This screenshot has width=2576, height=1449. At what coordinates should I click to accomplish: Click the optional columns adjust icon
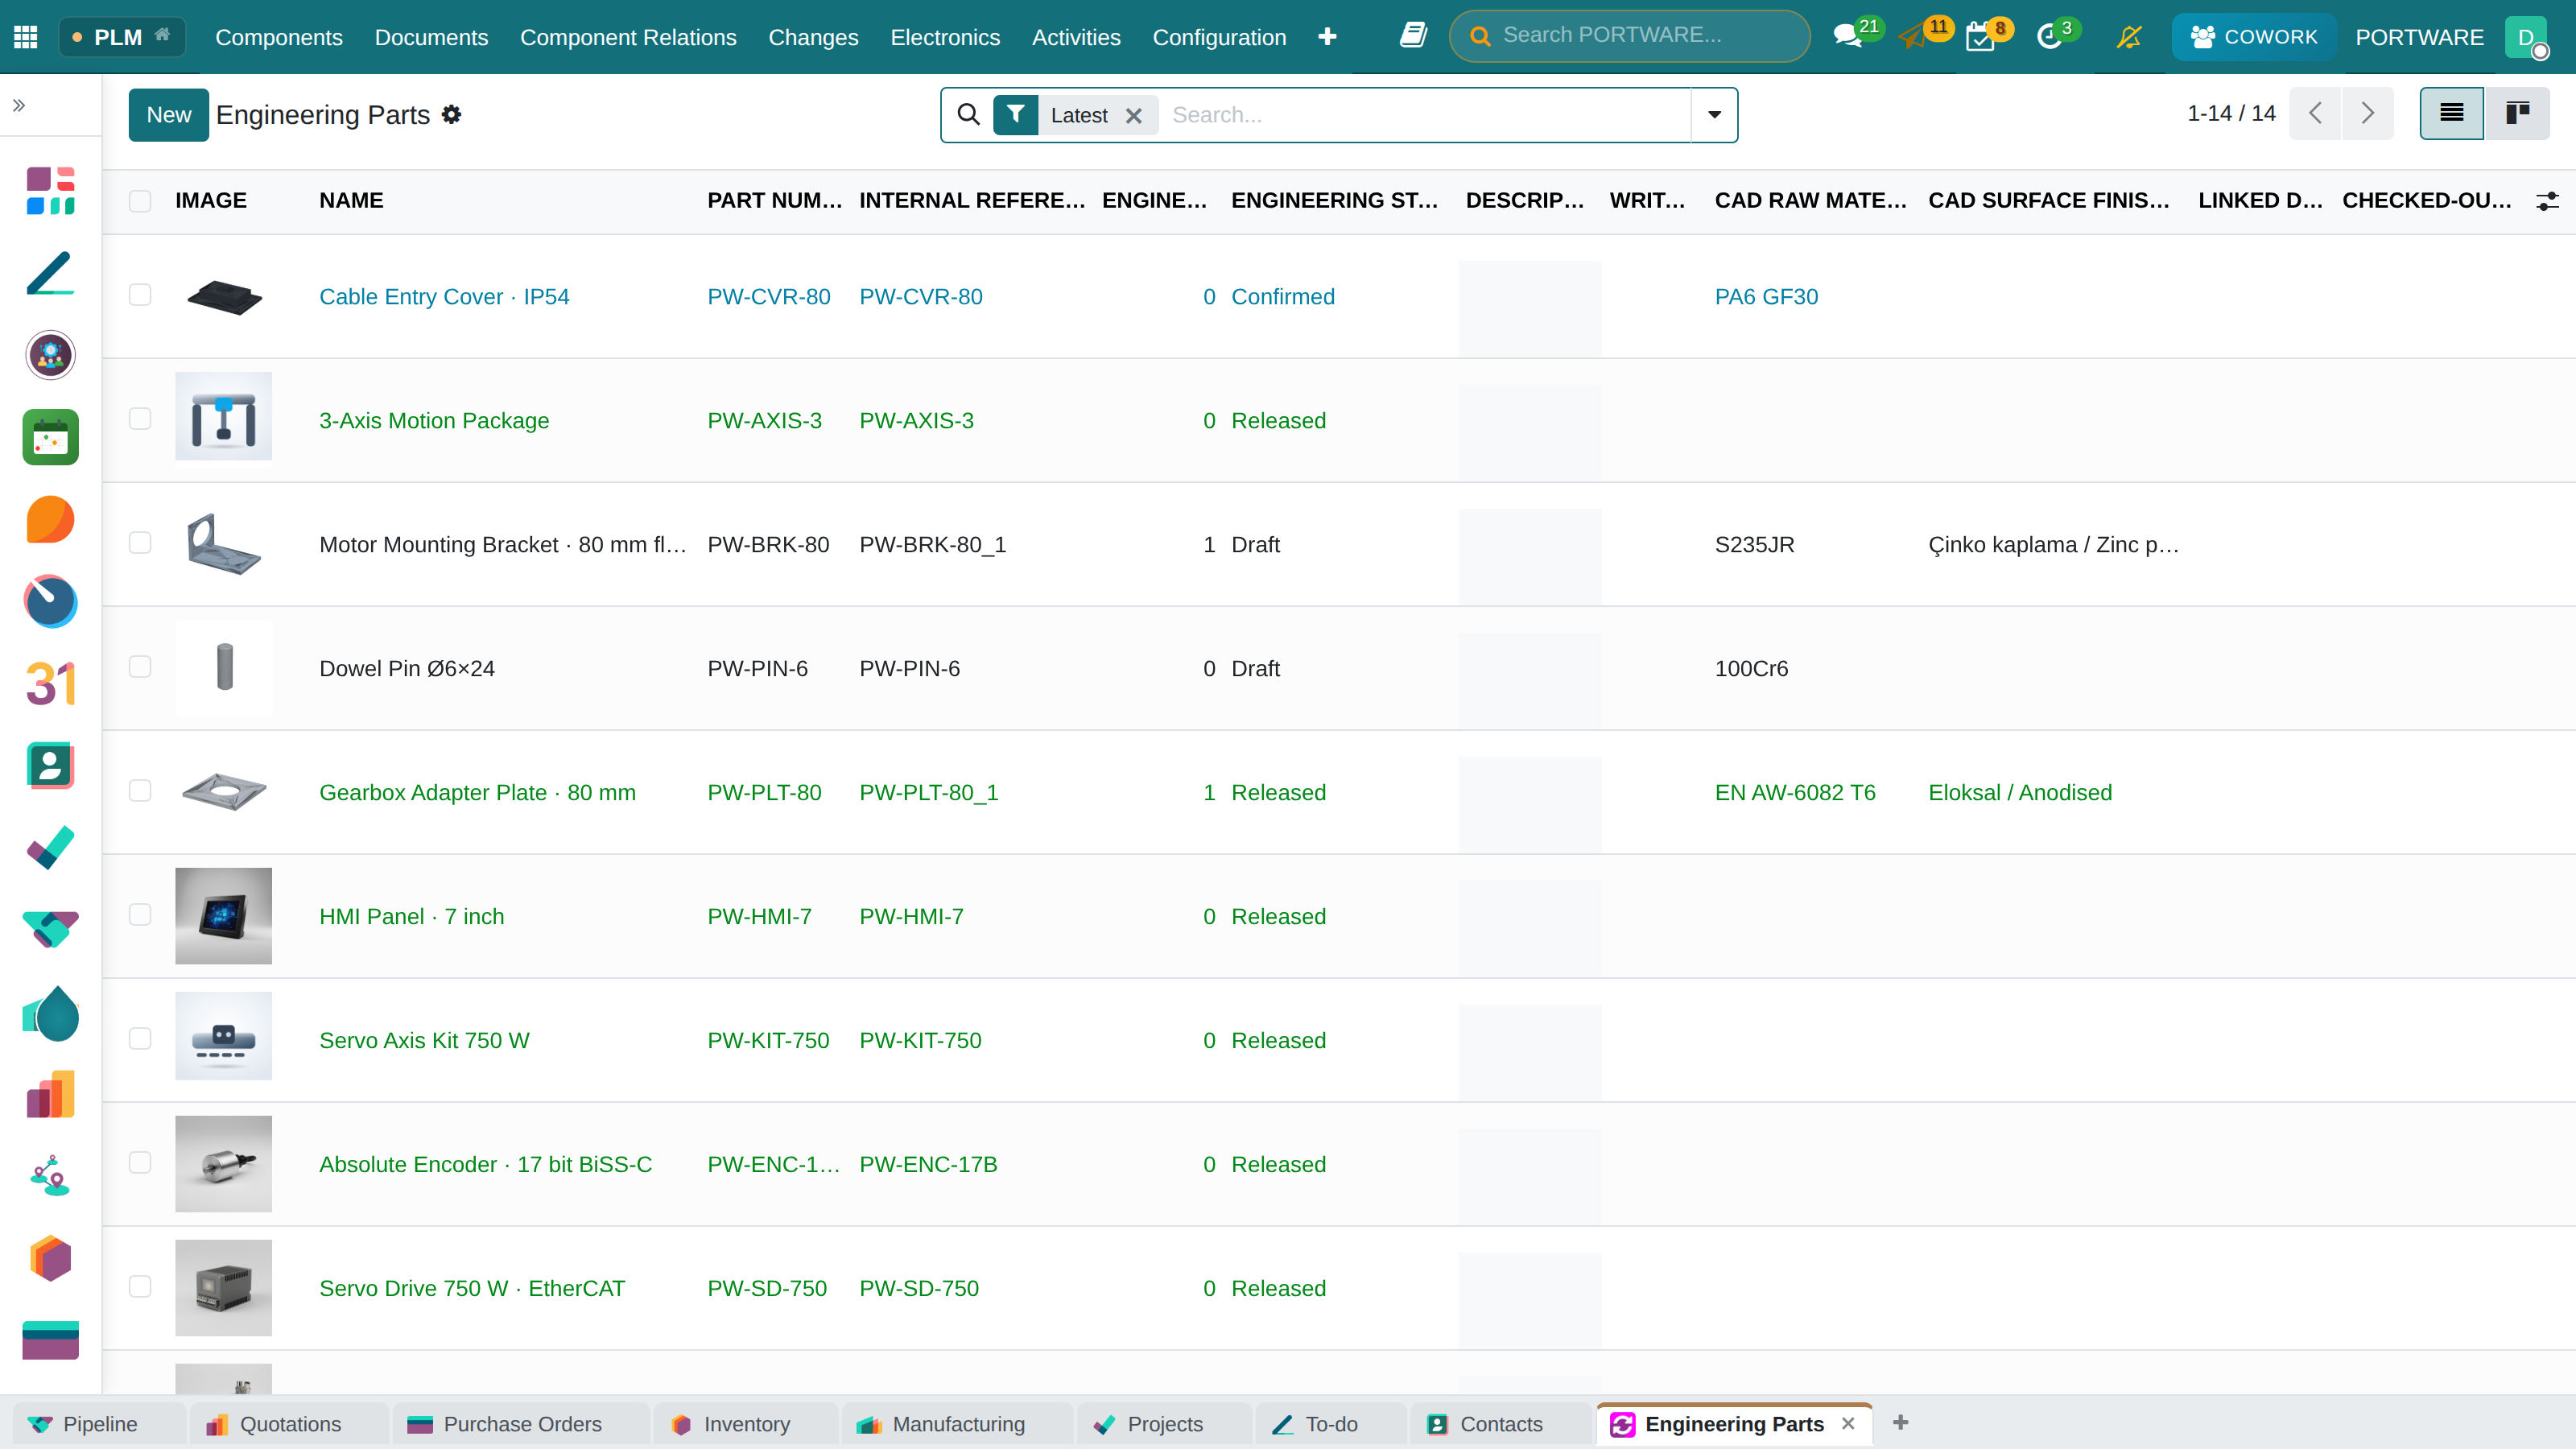[x=2548, y=201]
